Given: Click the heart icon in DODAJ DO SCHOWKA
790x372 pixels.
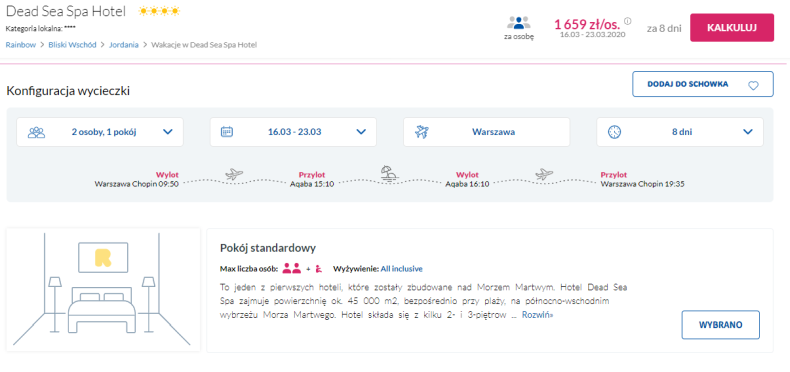Looking at the screenshot, I should pos(753,86).
